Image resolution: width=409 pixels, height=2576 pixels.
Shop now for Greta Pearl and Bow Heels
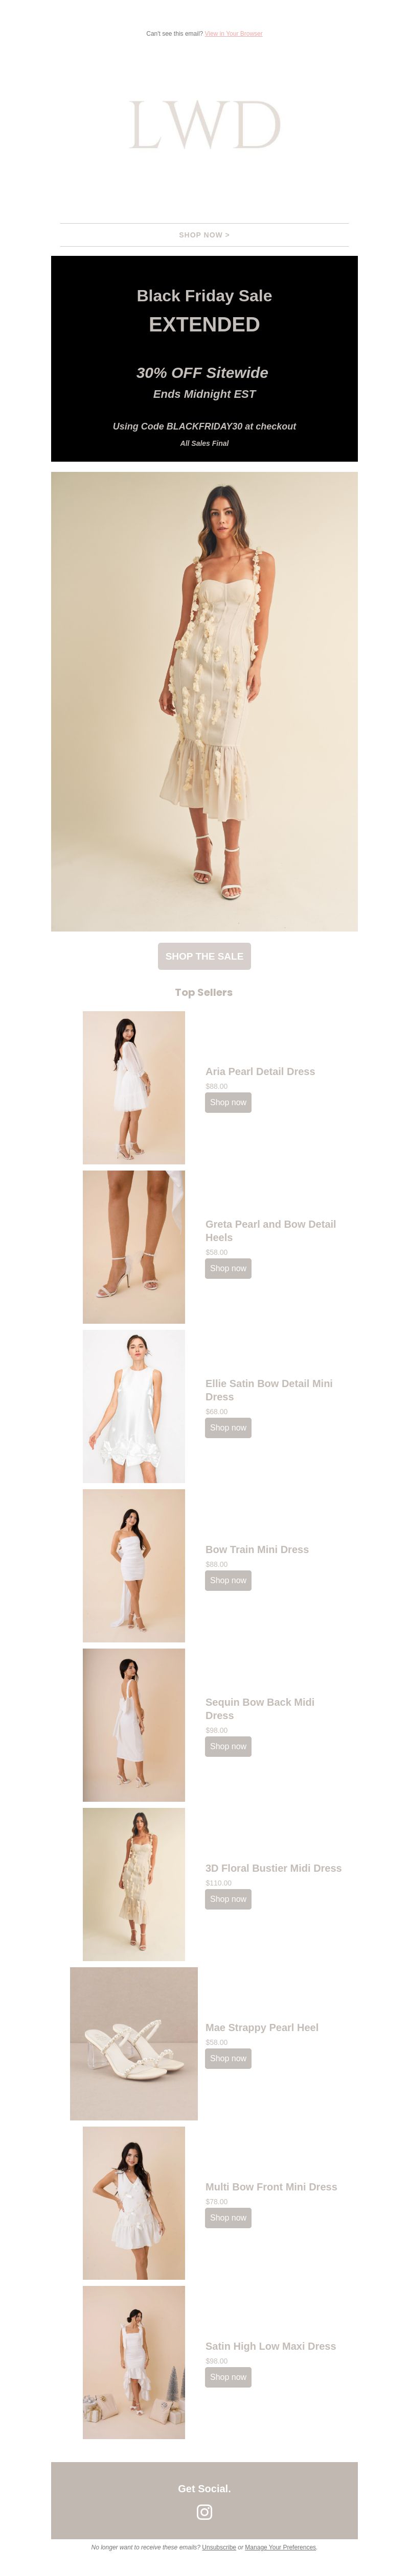(228, 1268)
